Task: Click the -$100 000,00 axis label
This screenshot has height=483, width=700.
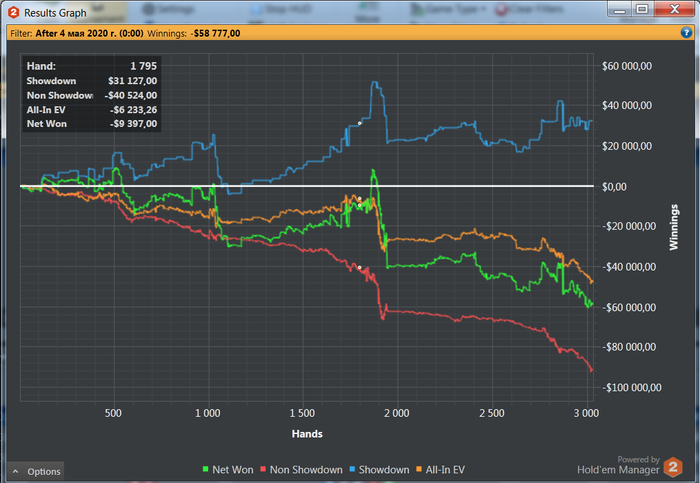Action: [631, 387]
